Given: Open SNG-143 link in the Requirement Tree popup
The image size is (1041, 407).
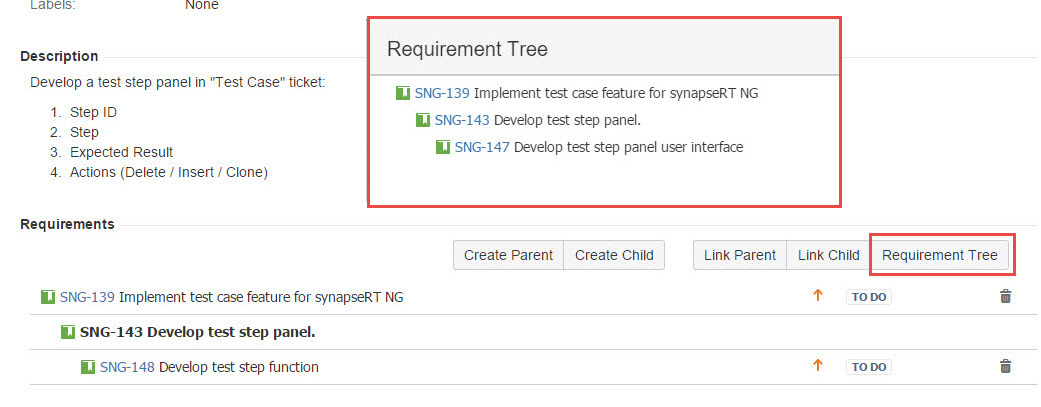Looking at the screenshot, I should 462,120.
